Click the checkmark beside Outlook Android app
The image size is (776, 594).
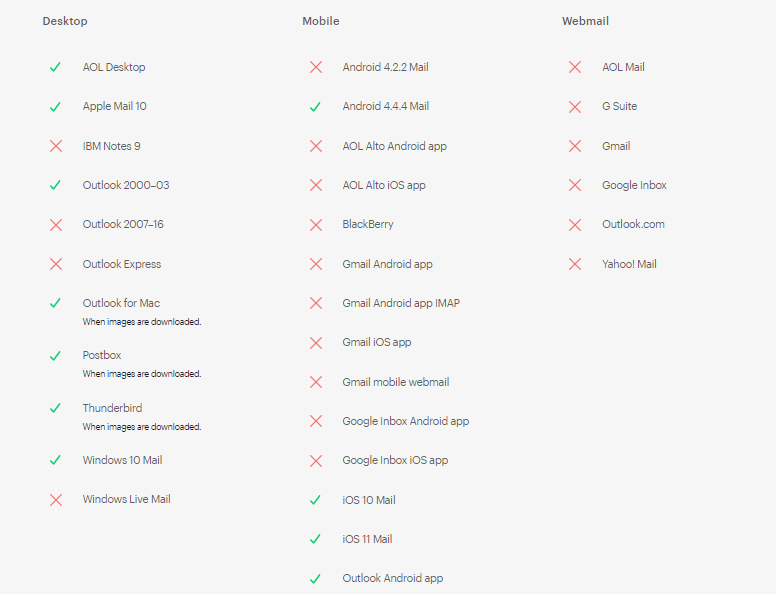[x=316, y=578]
